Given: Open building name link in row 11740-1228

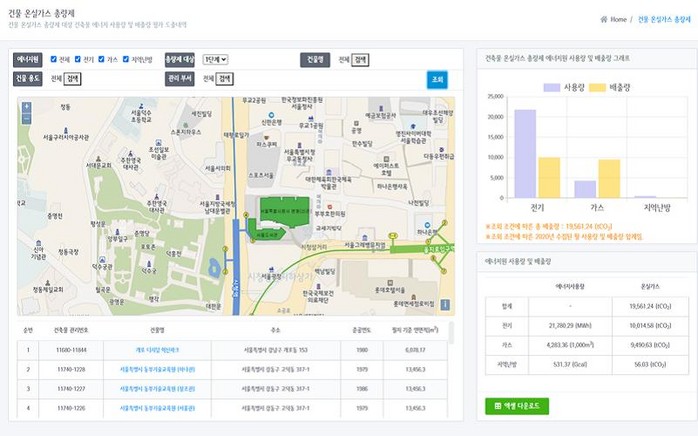Looking at the screenshot, I should (x=157, y=370).
